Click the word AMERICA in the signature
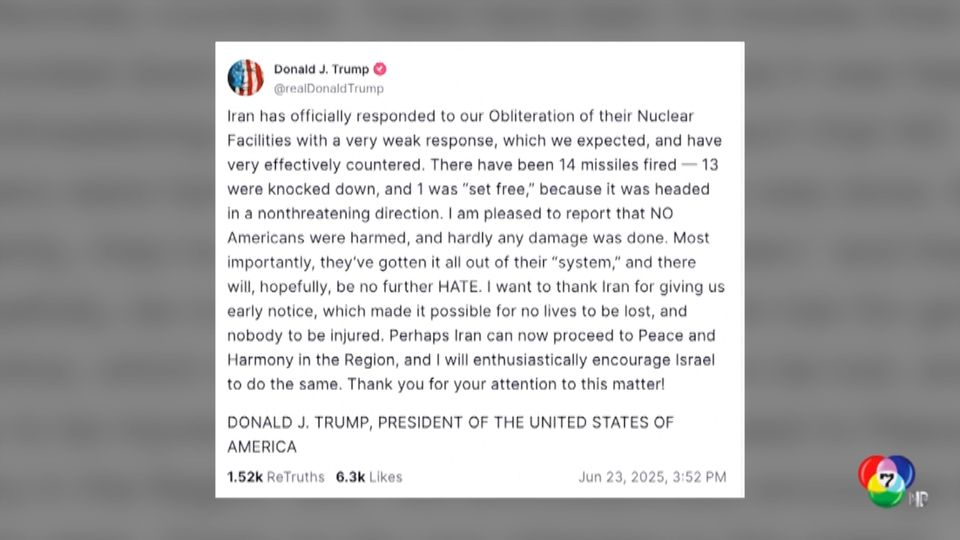This screenshot has height=540, width=960. 262,447
